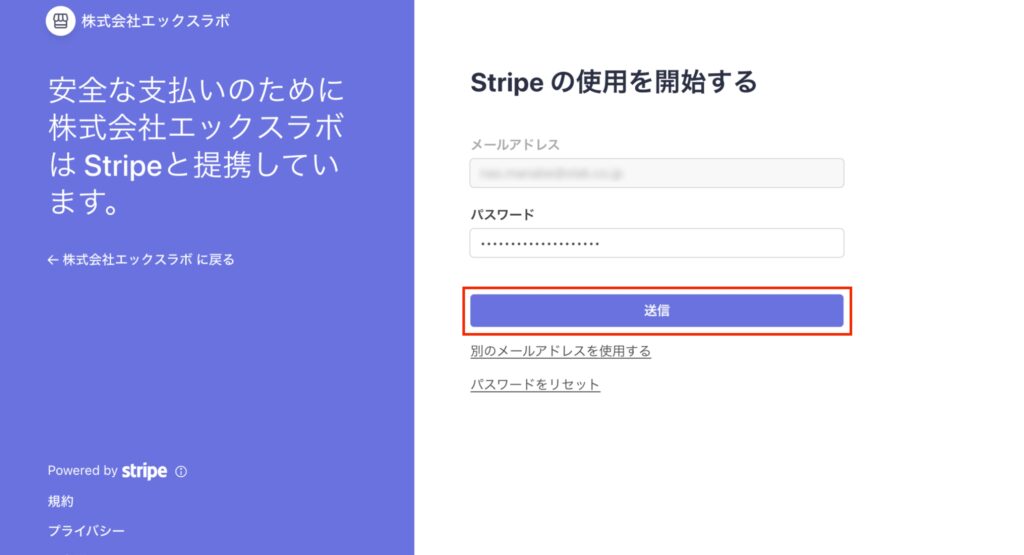This screenshot has width=1024, height=555.
Task: Click the greyed-out email address field
Action: click(x=656, y=173)
